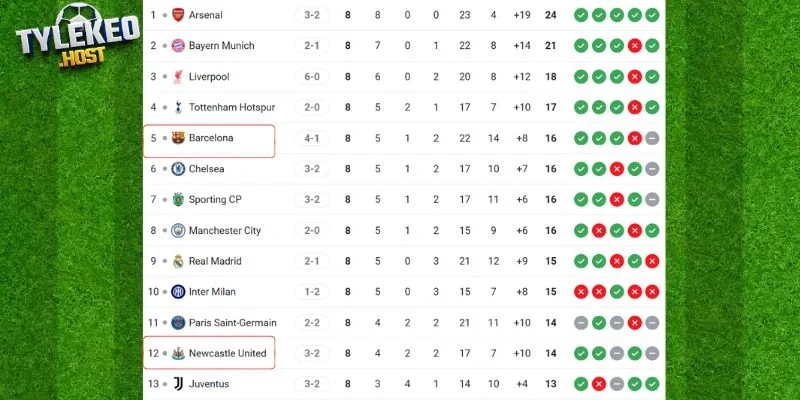Open the Paris Saint-Germain team link
This screenshot has width=800, height=400.
[232, 323]
